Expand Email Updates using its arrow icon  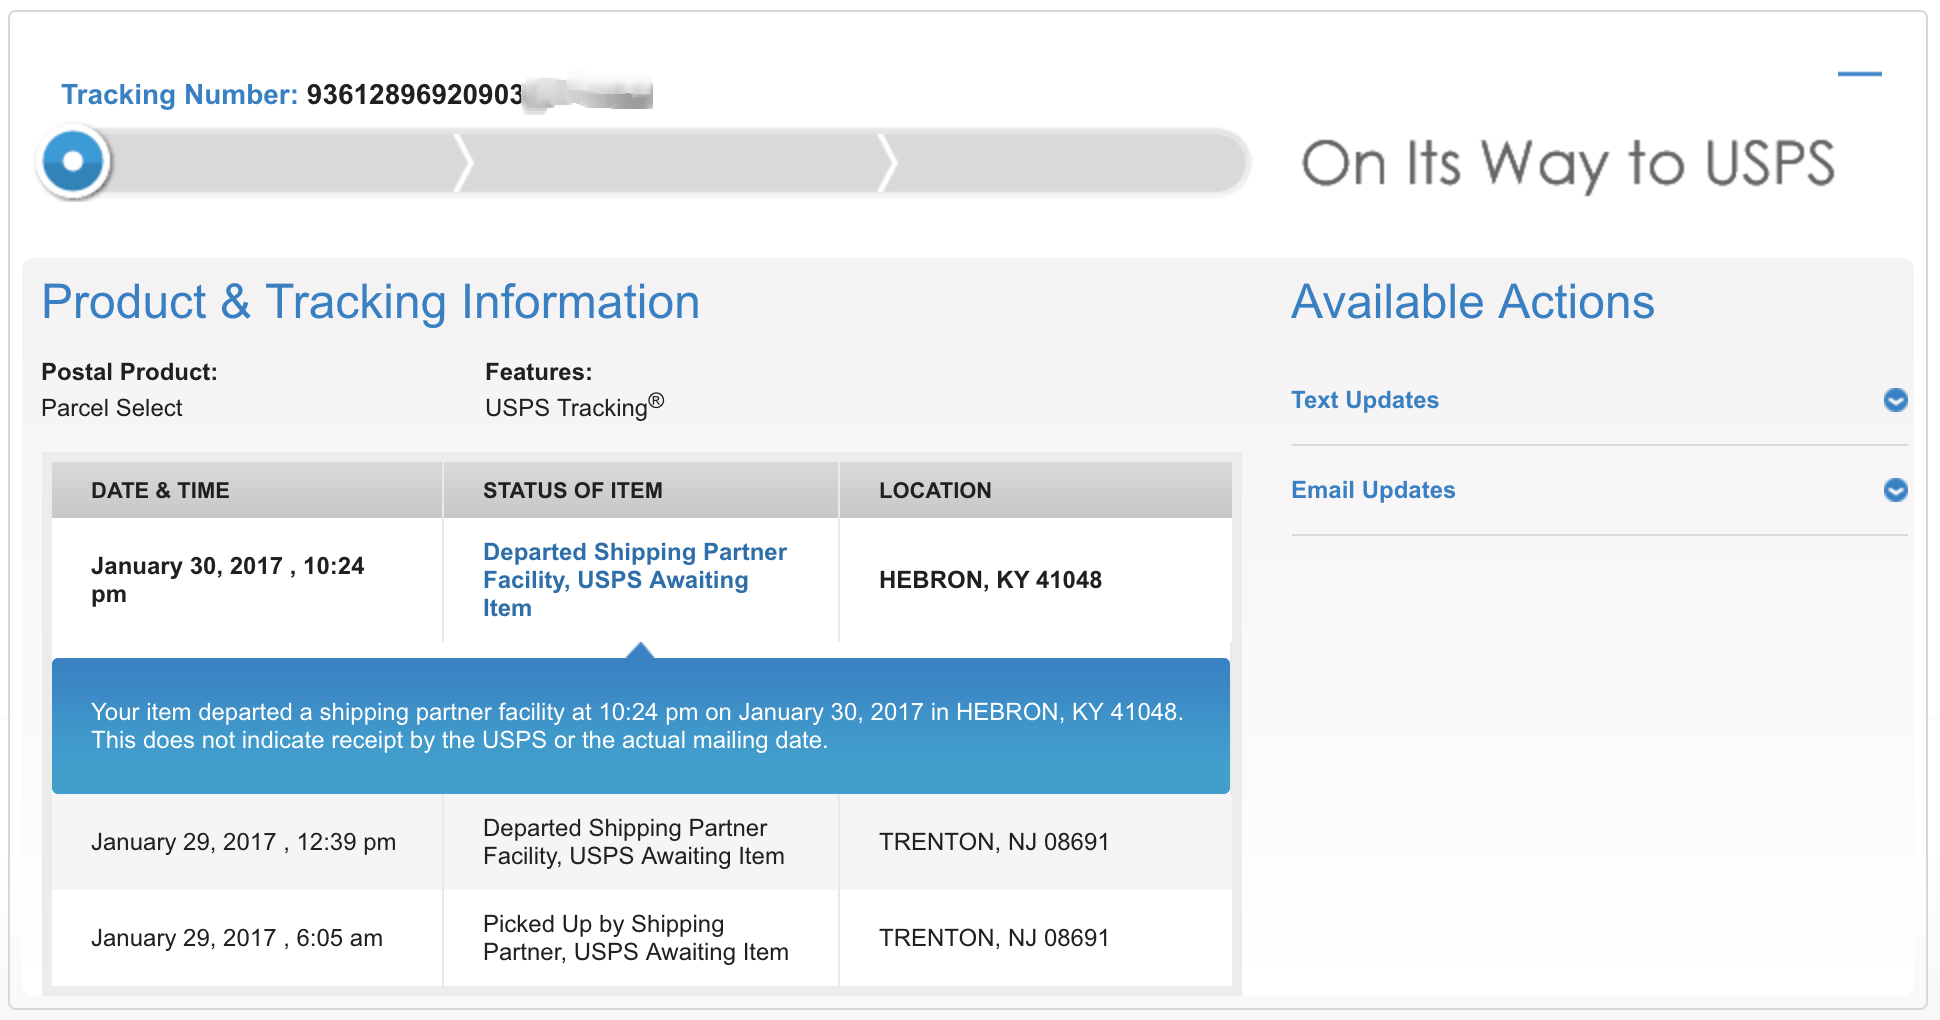pyautogui.click(x=1895, y=490)
